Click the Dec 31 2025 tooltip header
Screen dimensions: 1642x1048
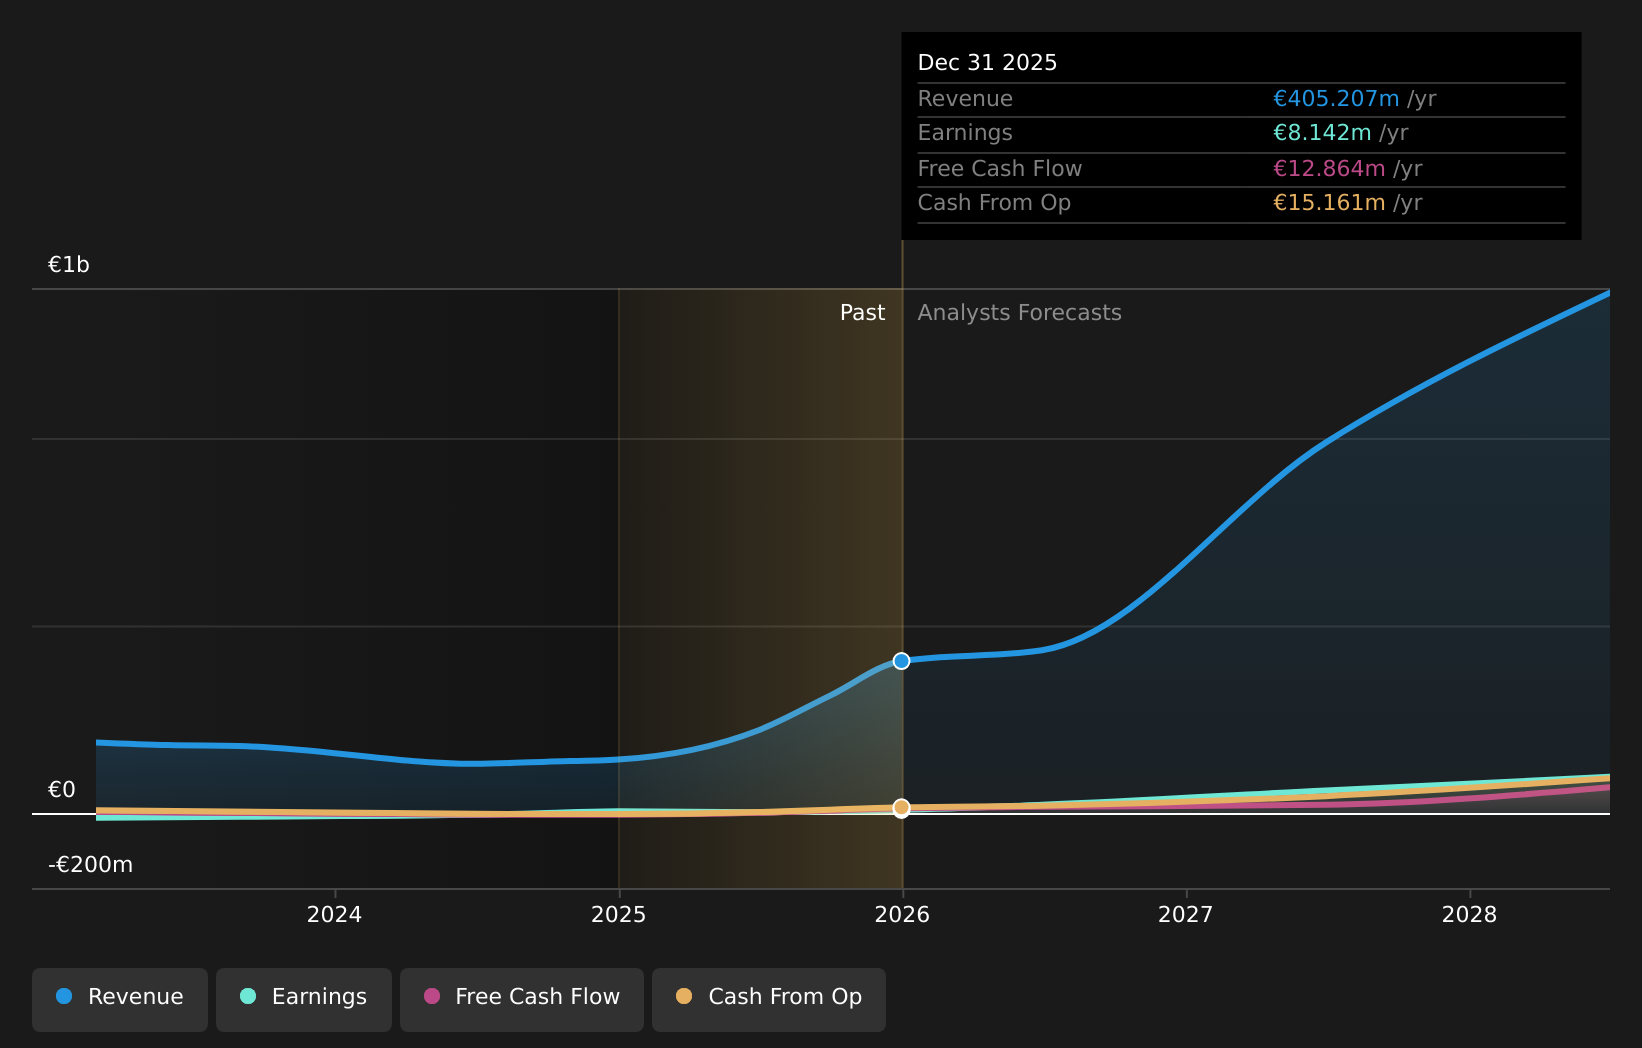987,62
